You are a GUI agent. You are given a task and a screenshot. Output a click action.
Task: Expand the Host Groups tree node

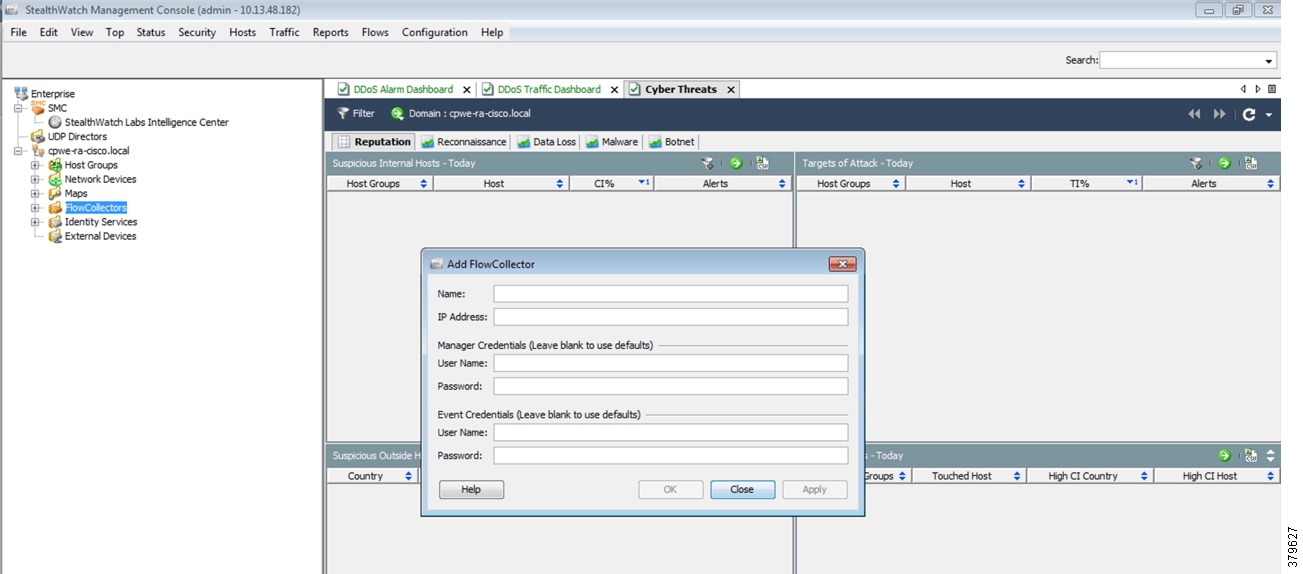36,165
